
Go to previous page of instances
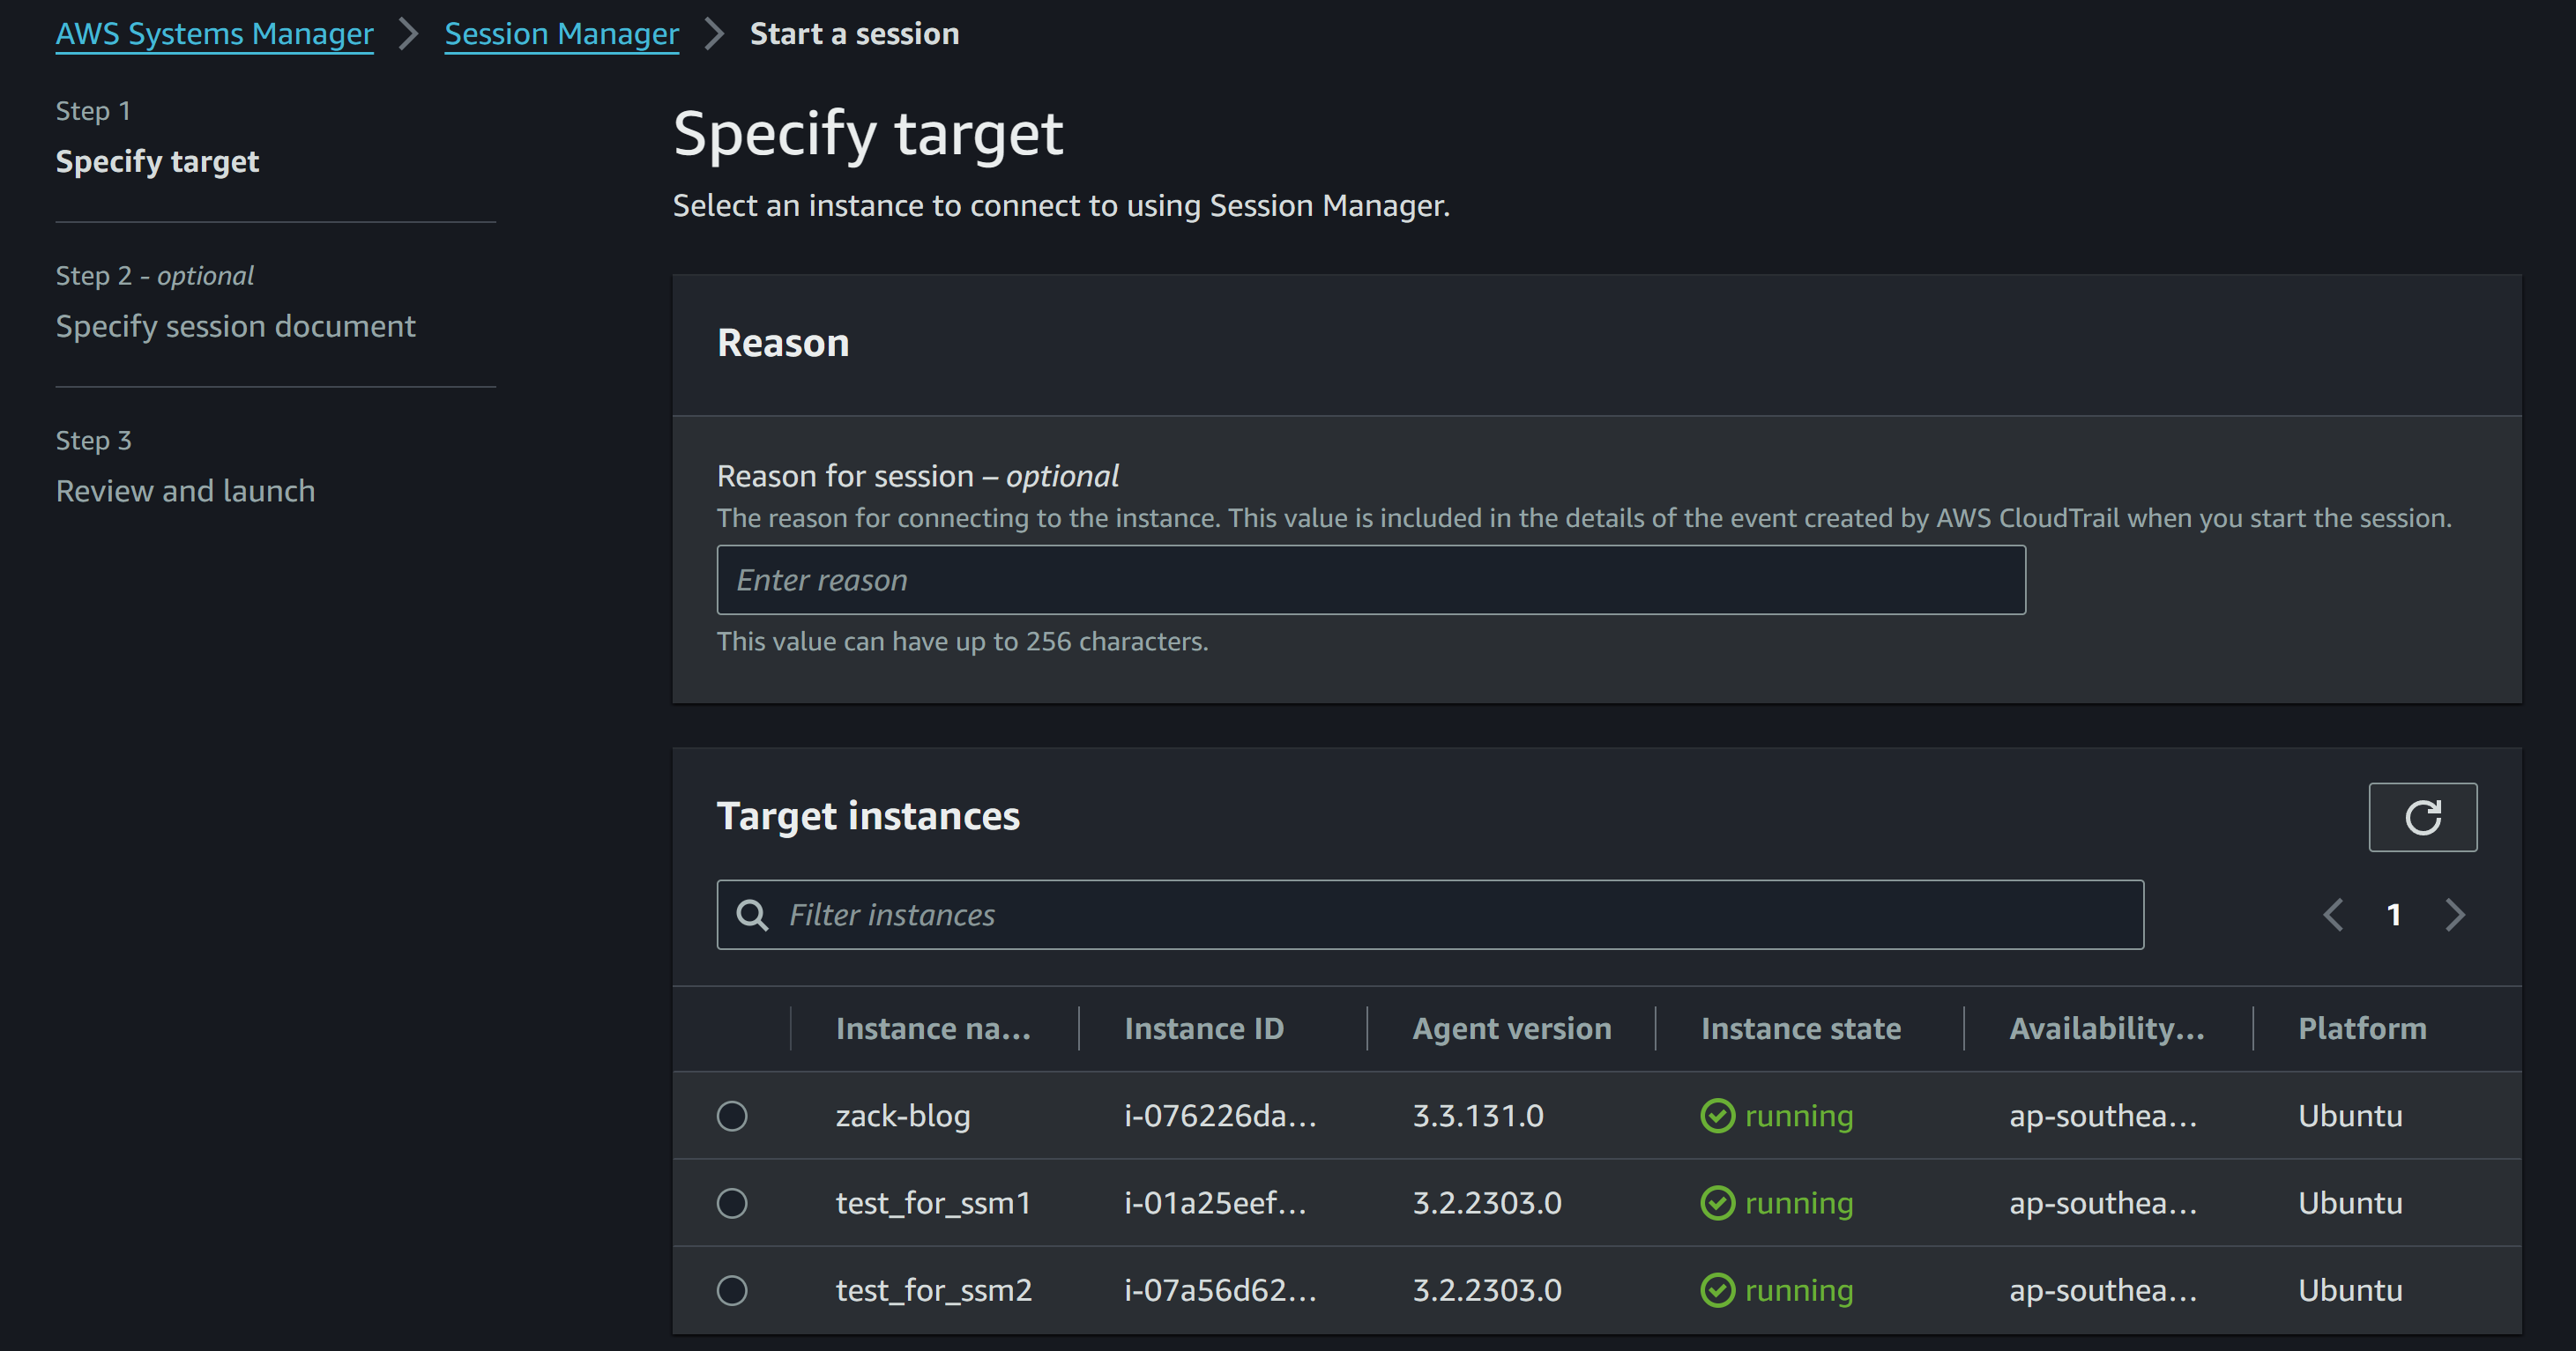click(x=2333, y=915)
